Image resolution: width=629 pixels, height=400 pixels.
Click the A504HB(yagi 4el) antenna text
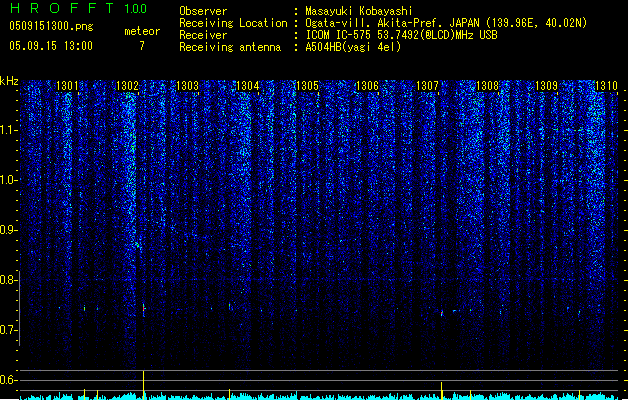353,47
